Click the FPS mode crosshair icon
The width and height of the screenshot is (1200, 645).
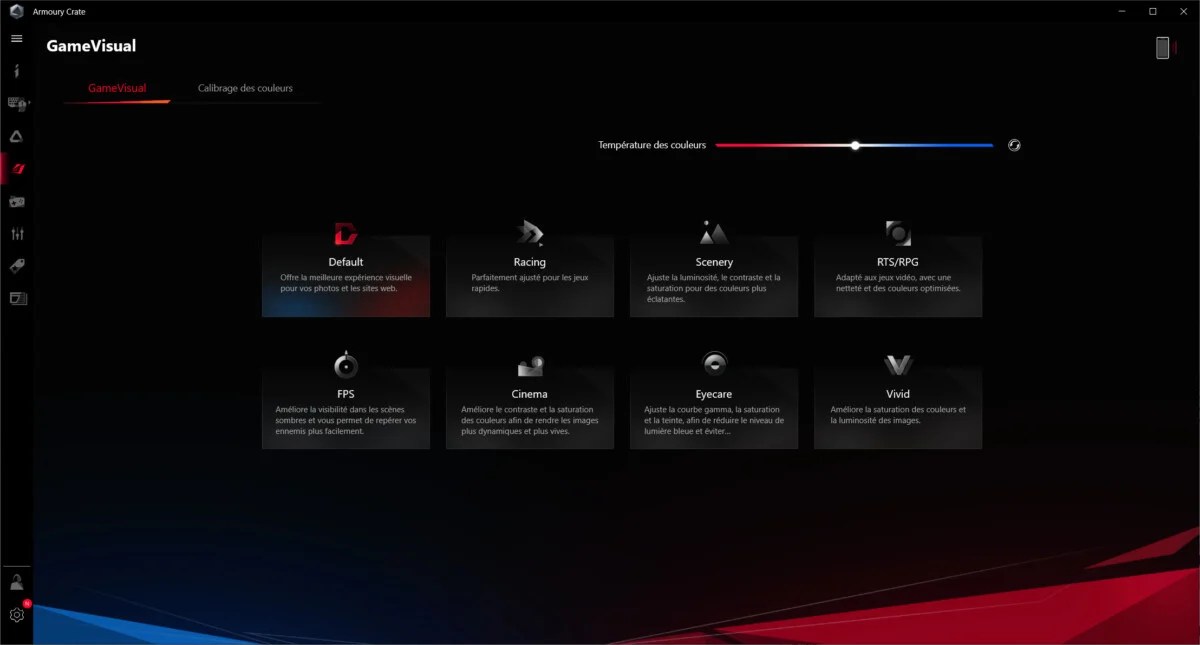pos(346,364)
